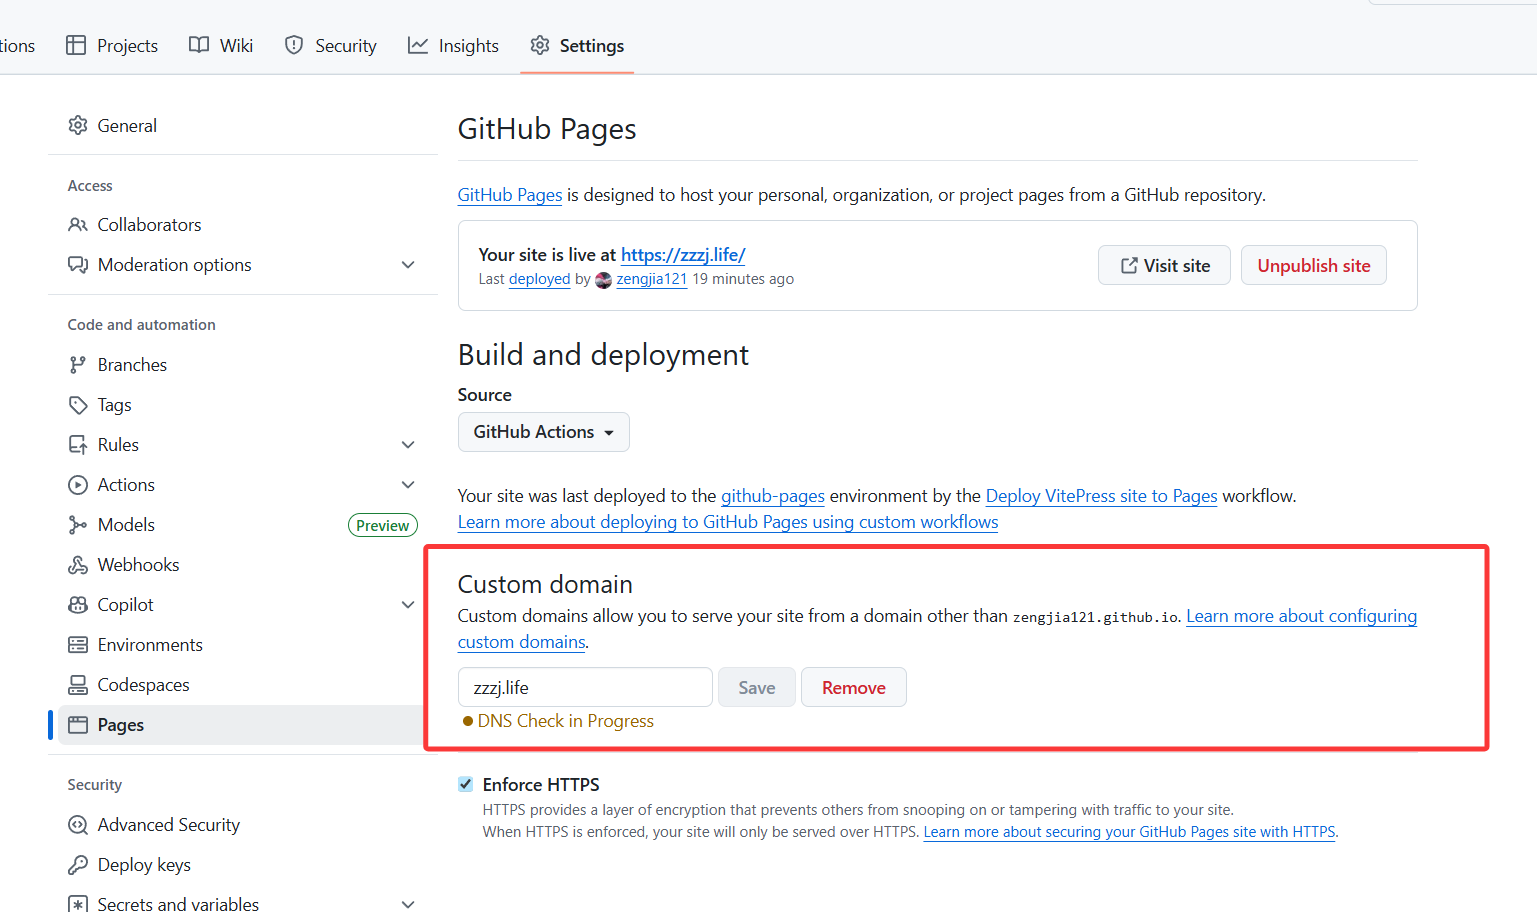Screen dimensions: 1537x912
Task: Open the GitHub Pages intro link
Action: point(510,195)
